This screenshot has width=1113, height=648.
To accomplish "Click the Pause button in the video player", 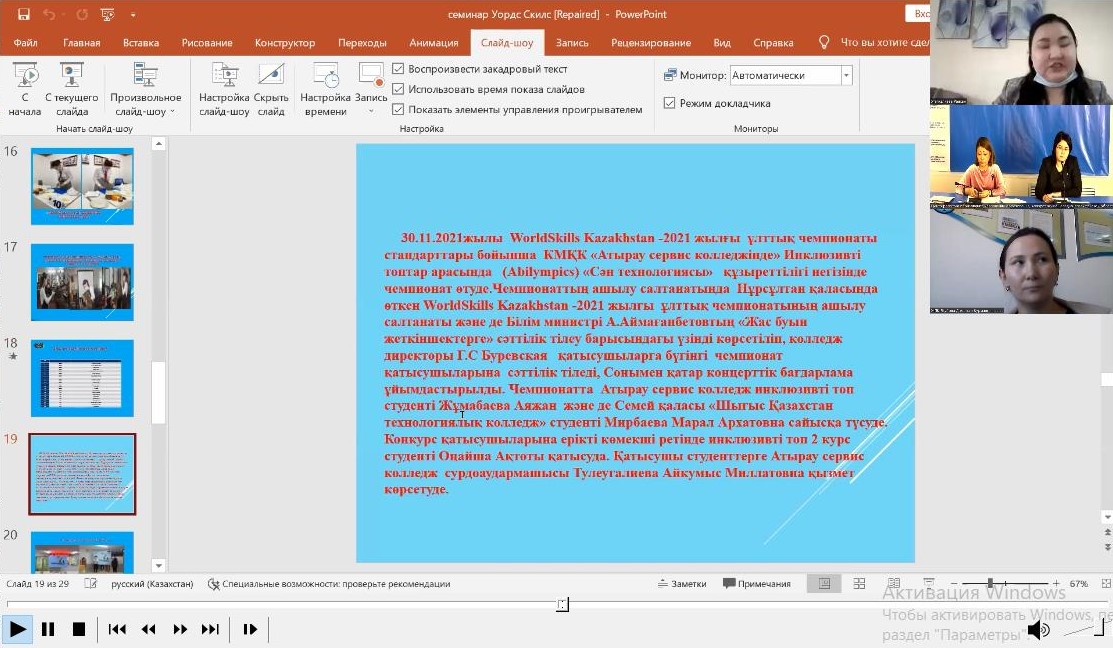I will tap(48, 629).
